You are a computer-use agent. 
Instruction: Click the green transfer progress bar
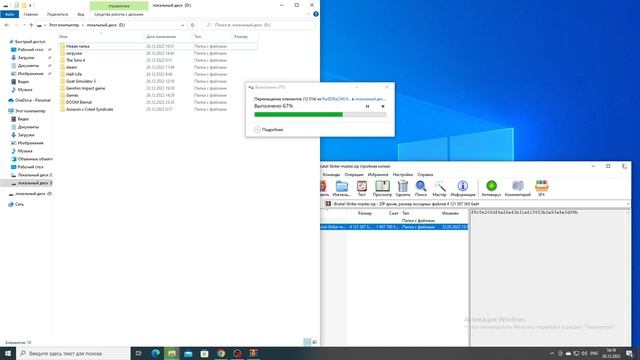(320, 115)
